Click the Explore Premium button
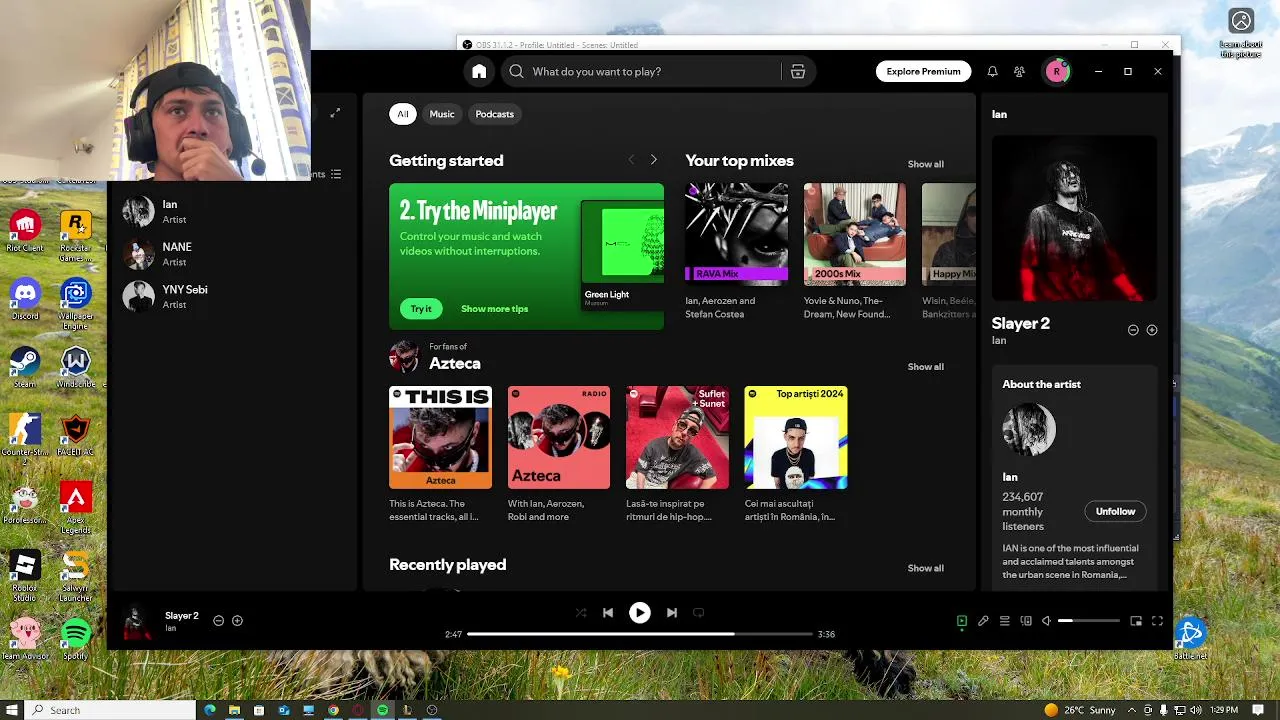1280x720 pixels. (x=923, y=71)
